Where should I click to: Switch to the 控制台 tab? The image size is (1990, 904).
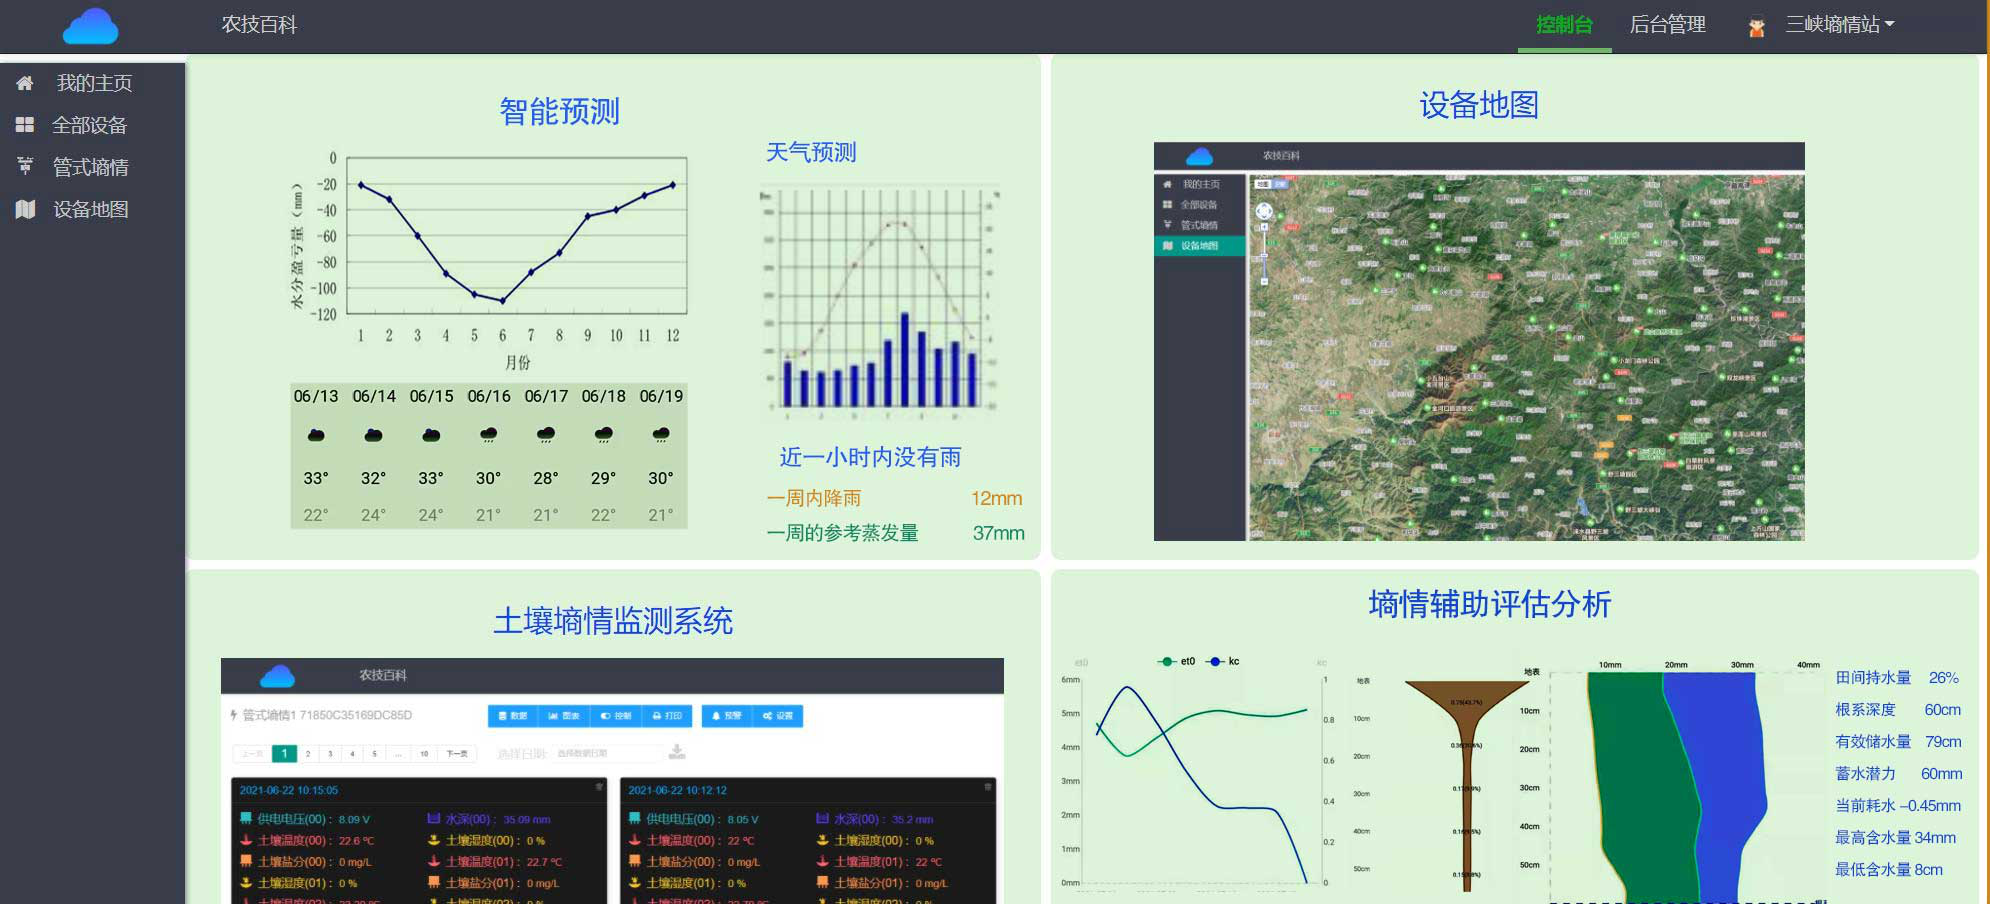[x=1564, y=25]
